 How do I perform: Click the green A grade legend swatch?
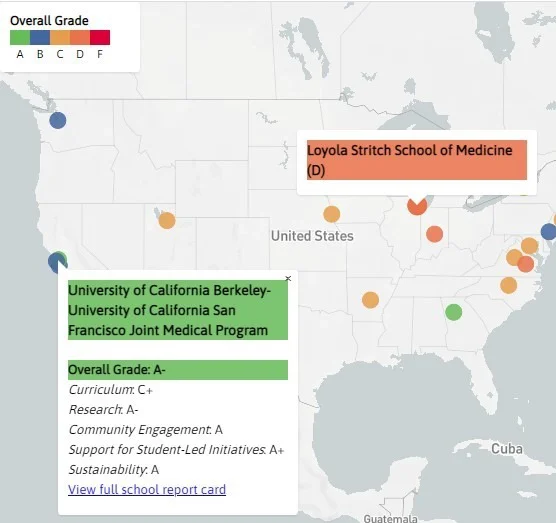click(20, 38)
